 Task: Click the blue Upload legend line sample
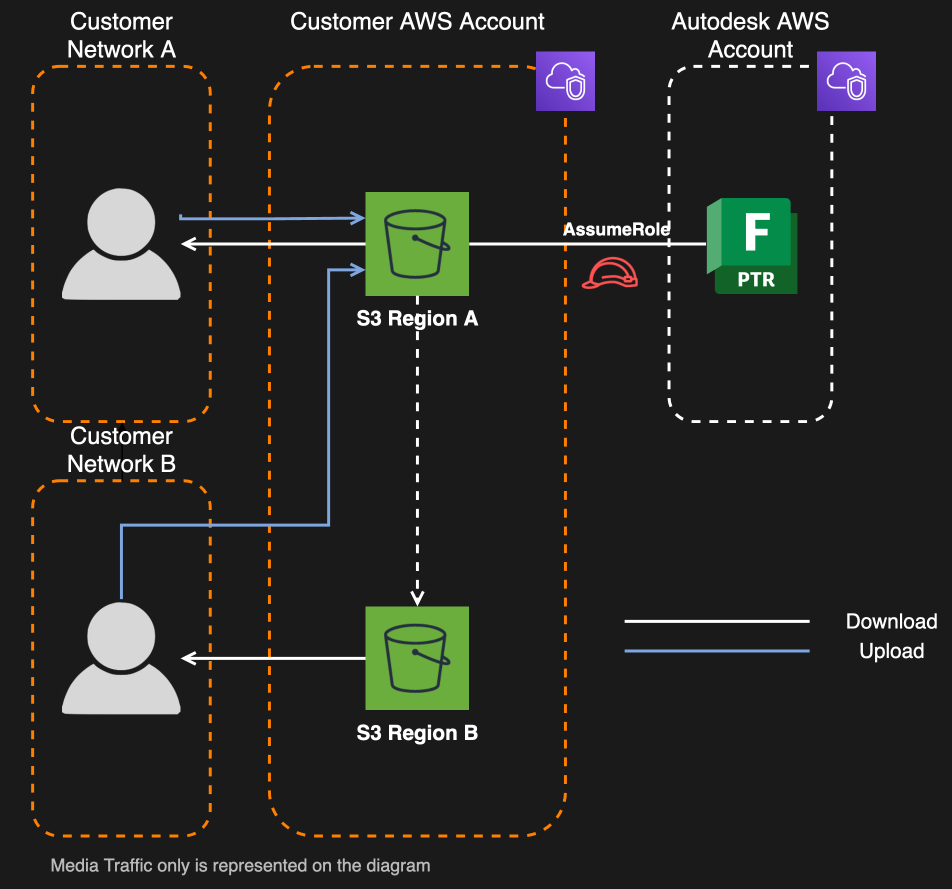(718, 651)
